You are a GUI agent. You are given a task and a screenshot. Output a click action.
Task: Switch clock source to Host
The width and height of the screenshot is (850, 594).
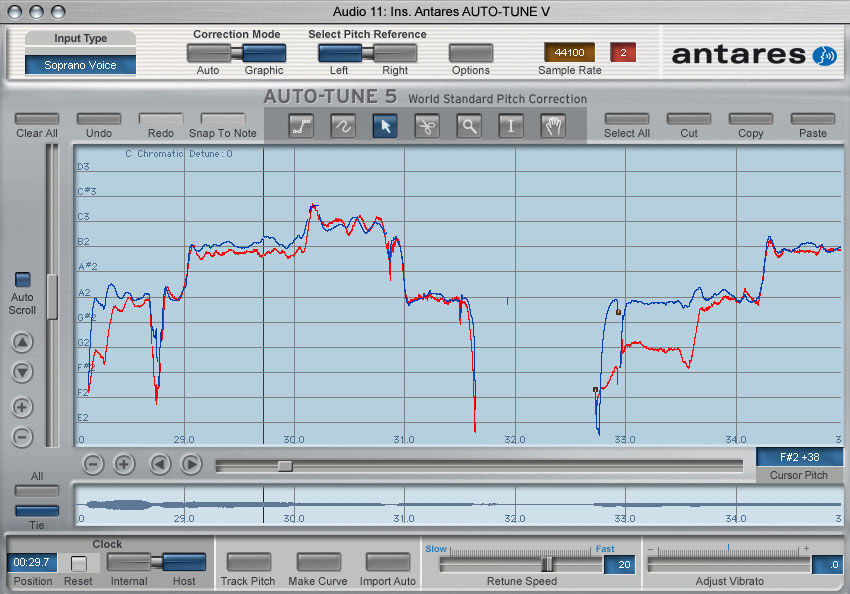184,562
